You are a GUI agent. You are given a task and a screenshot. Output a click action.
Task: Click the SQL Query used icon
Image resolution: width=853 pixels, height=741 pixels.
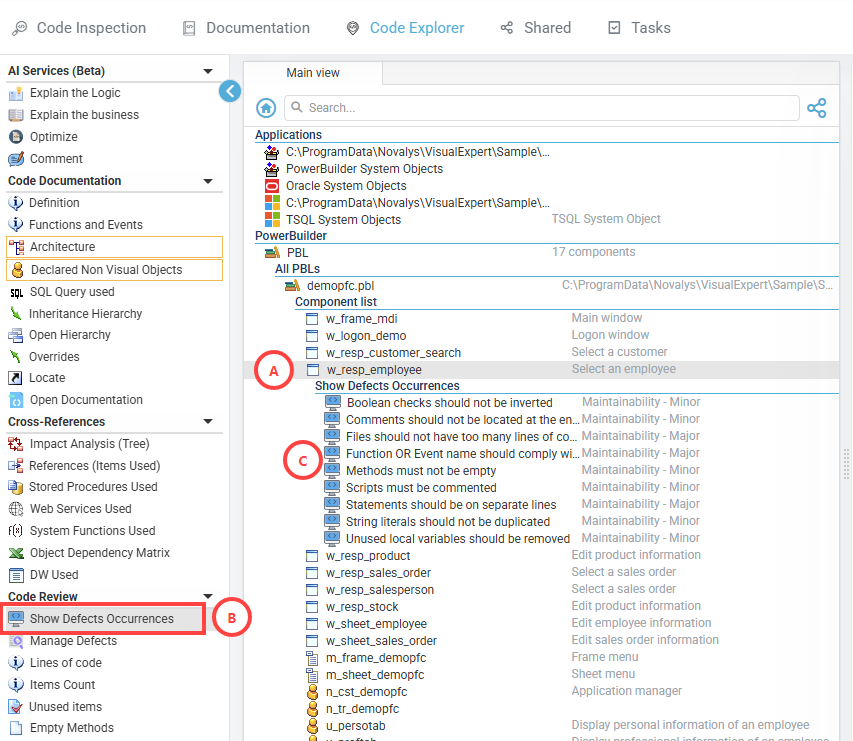(x=16, y=293)
